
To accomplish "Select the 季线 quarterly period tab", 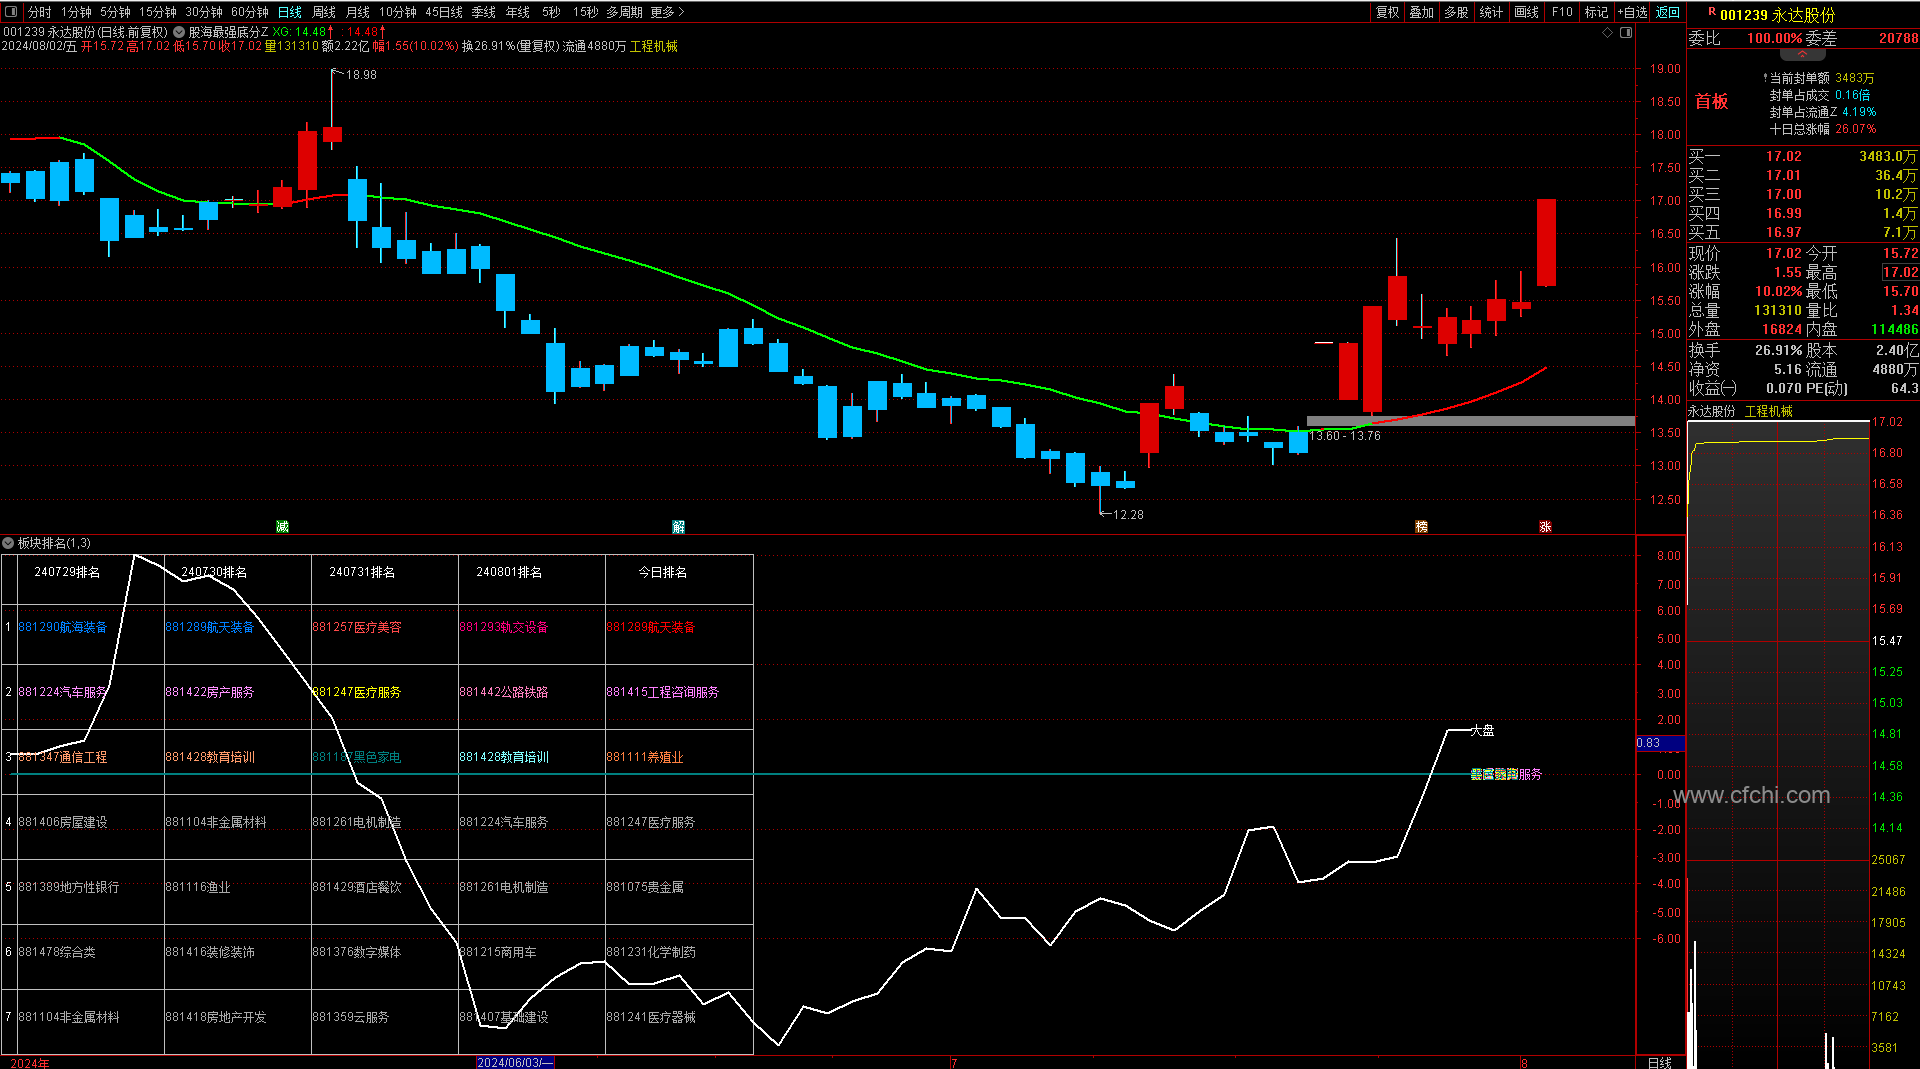I will pyautogui.click(x=483, y=12).
